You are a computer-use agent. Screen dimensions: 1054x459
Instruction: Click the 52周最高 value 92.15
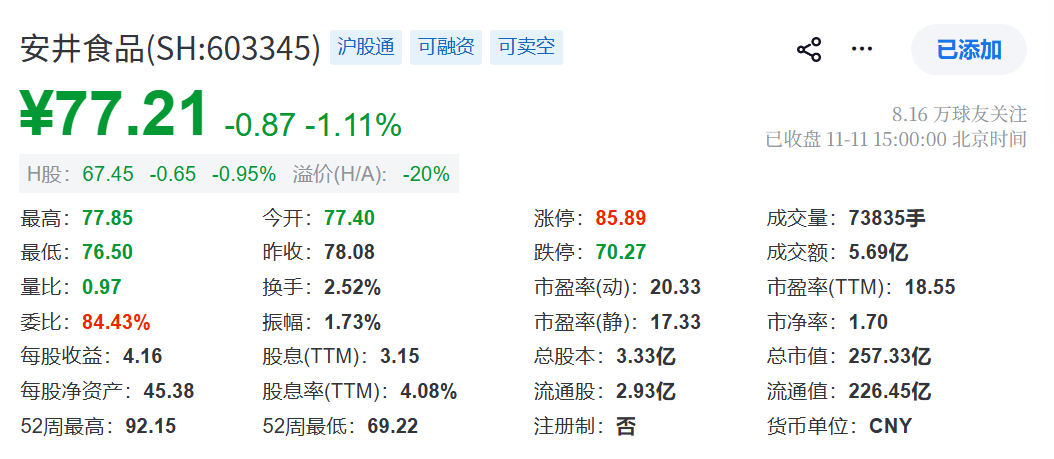[151, 426]
